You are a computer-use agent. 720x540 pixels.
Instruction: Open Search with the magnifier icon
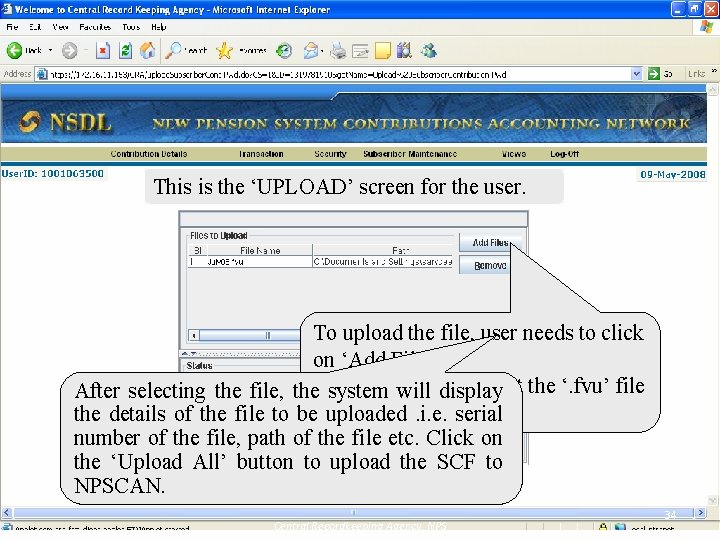pyautogui.click(x=173, y=51)
